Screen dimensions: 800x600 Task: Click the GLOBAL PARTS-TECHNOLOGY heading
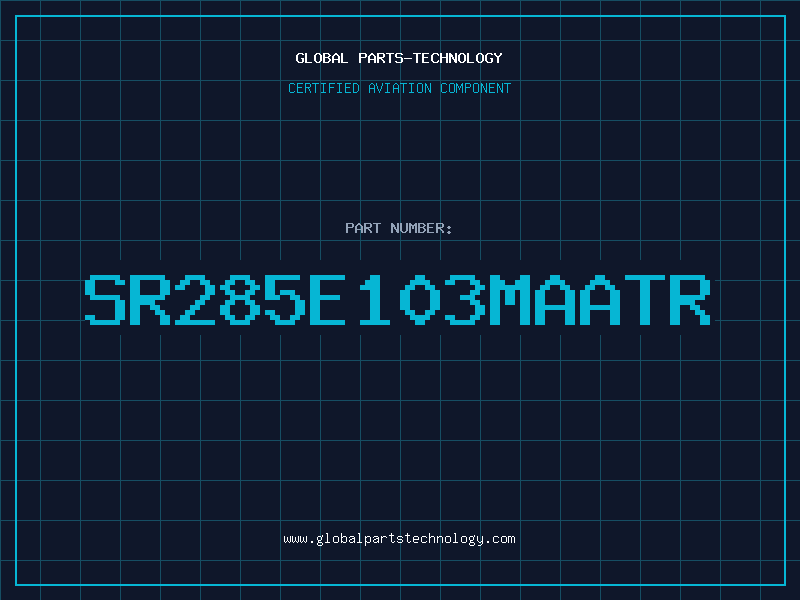[x=399, y=58]
